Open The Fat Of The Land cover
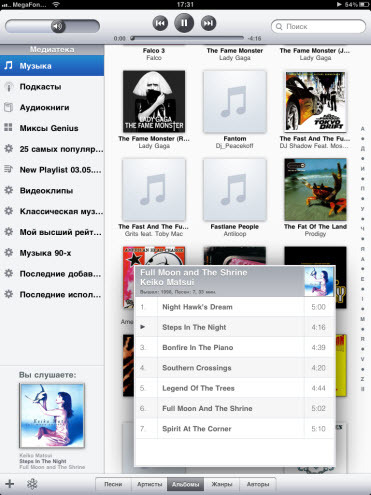Viewport: 371px width, 495px height. [315, 189]
